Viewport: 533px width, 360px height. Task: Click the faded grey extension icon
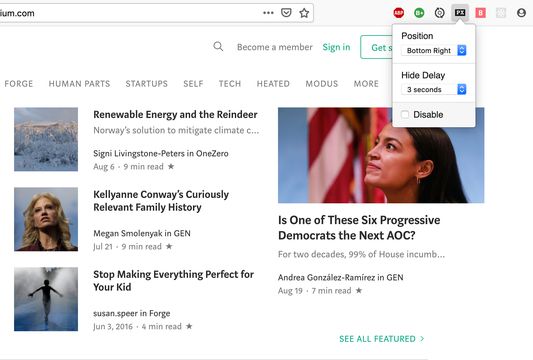[x=501, y=13]
